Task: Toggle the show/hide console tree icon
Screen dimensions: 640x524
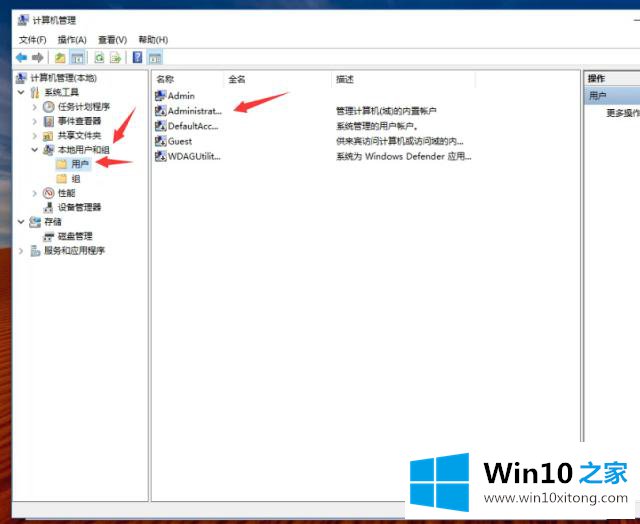Action: (77, 58)
